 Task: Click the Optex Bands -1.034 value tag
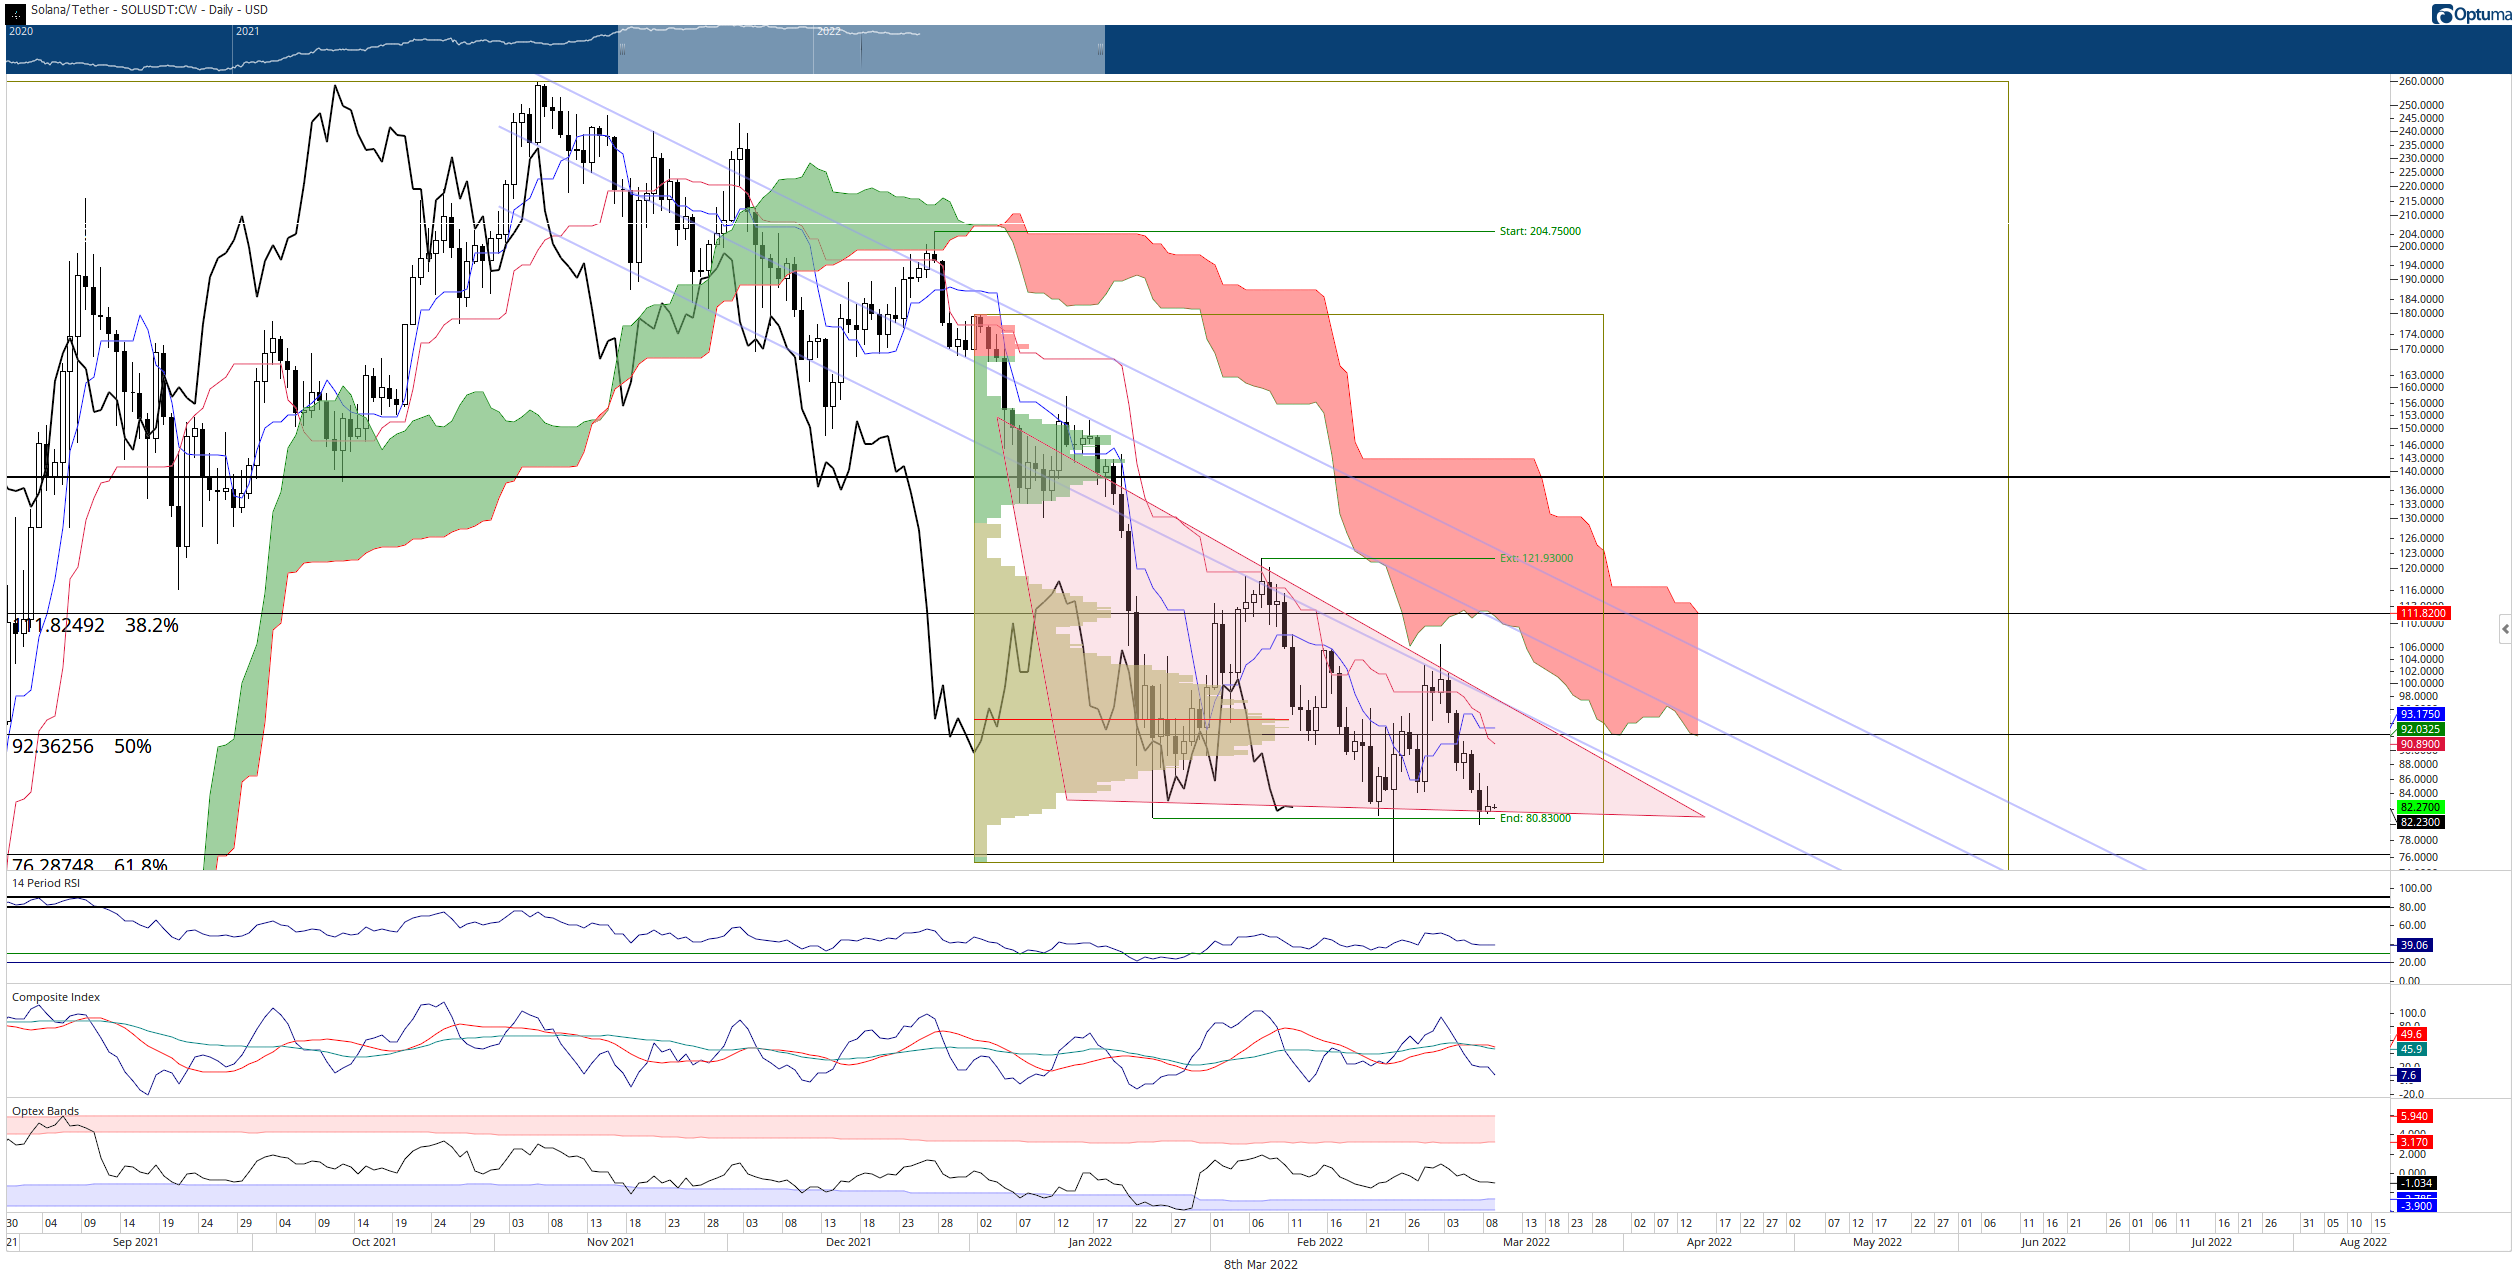[x=2416, y=1183]
